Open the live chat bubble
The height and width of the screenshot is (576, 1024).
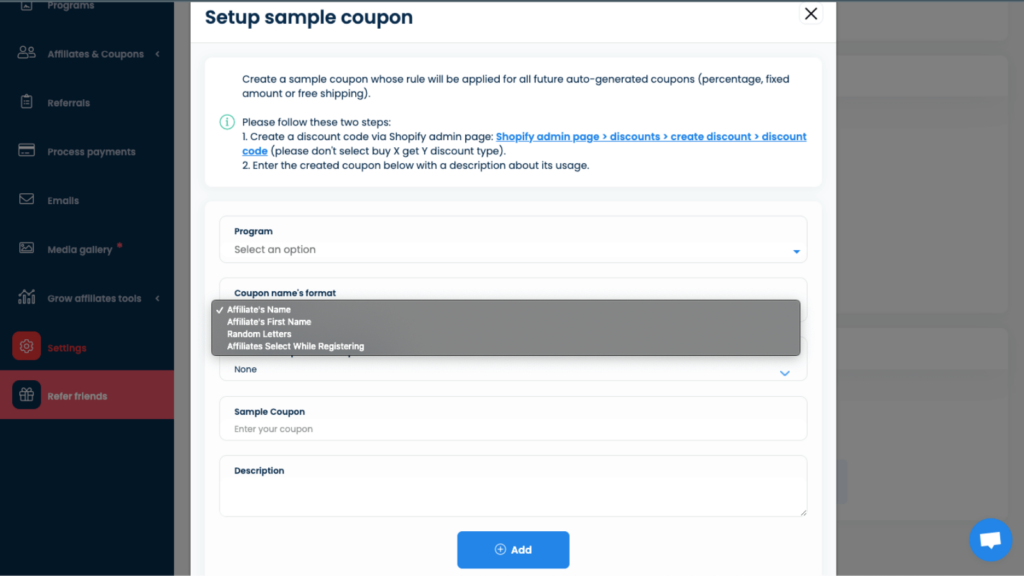991,540
